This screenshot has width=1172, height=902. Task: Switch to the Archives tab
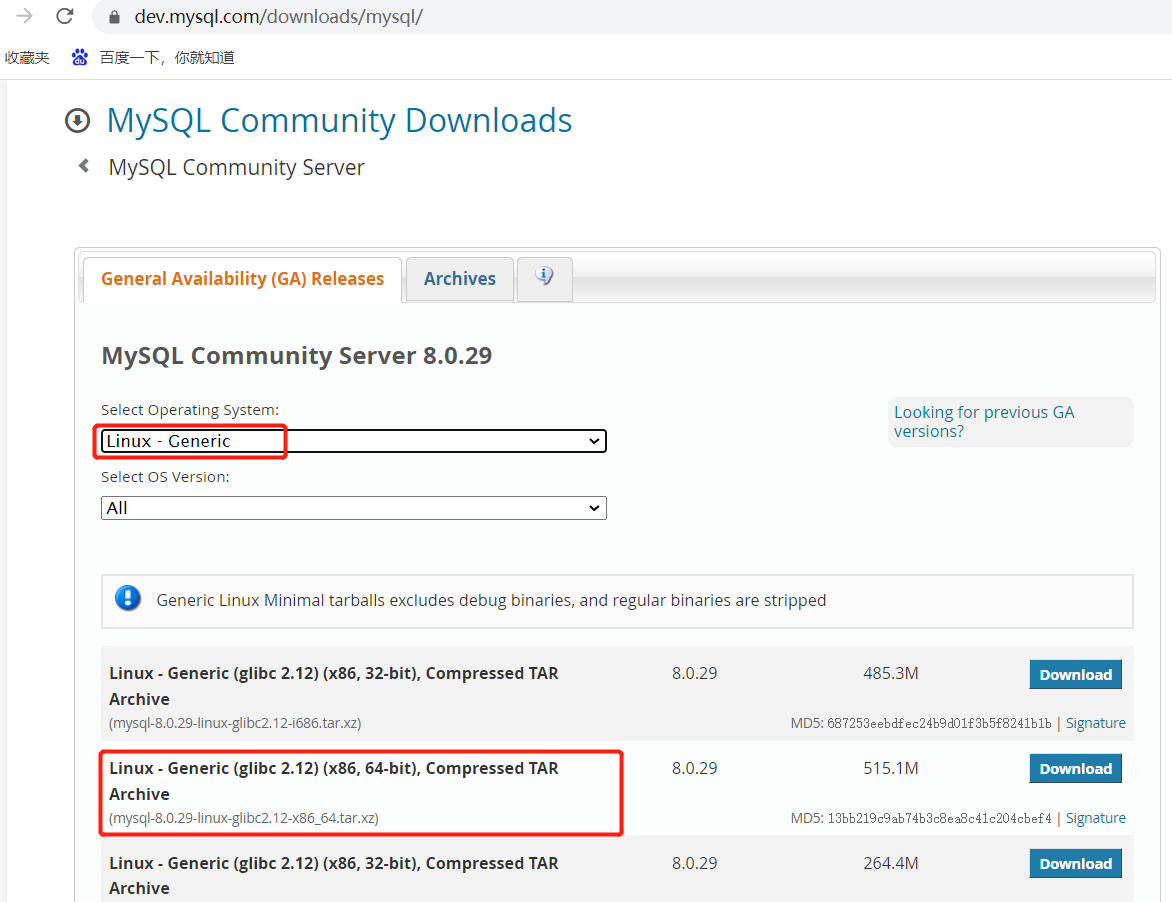tap(460, 279)
